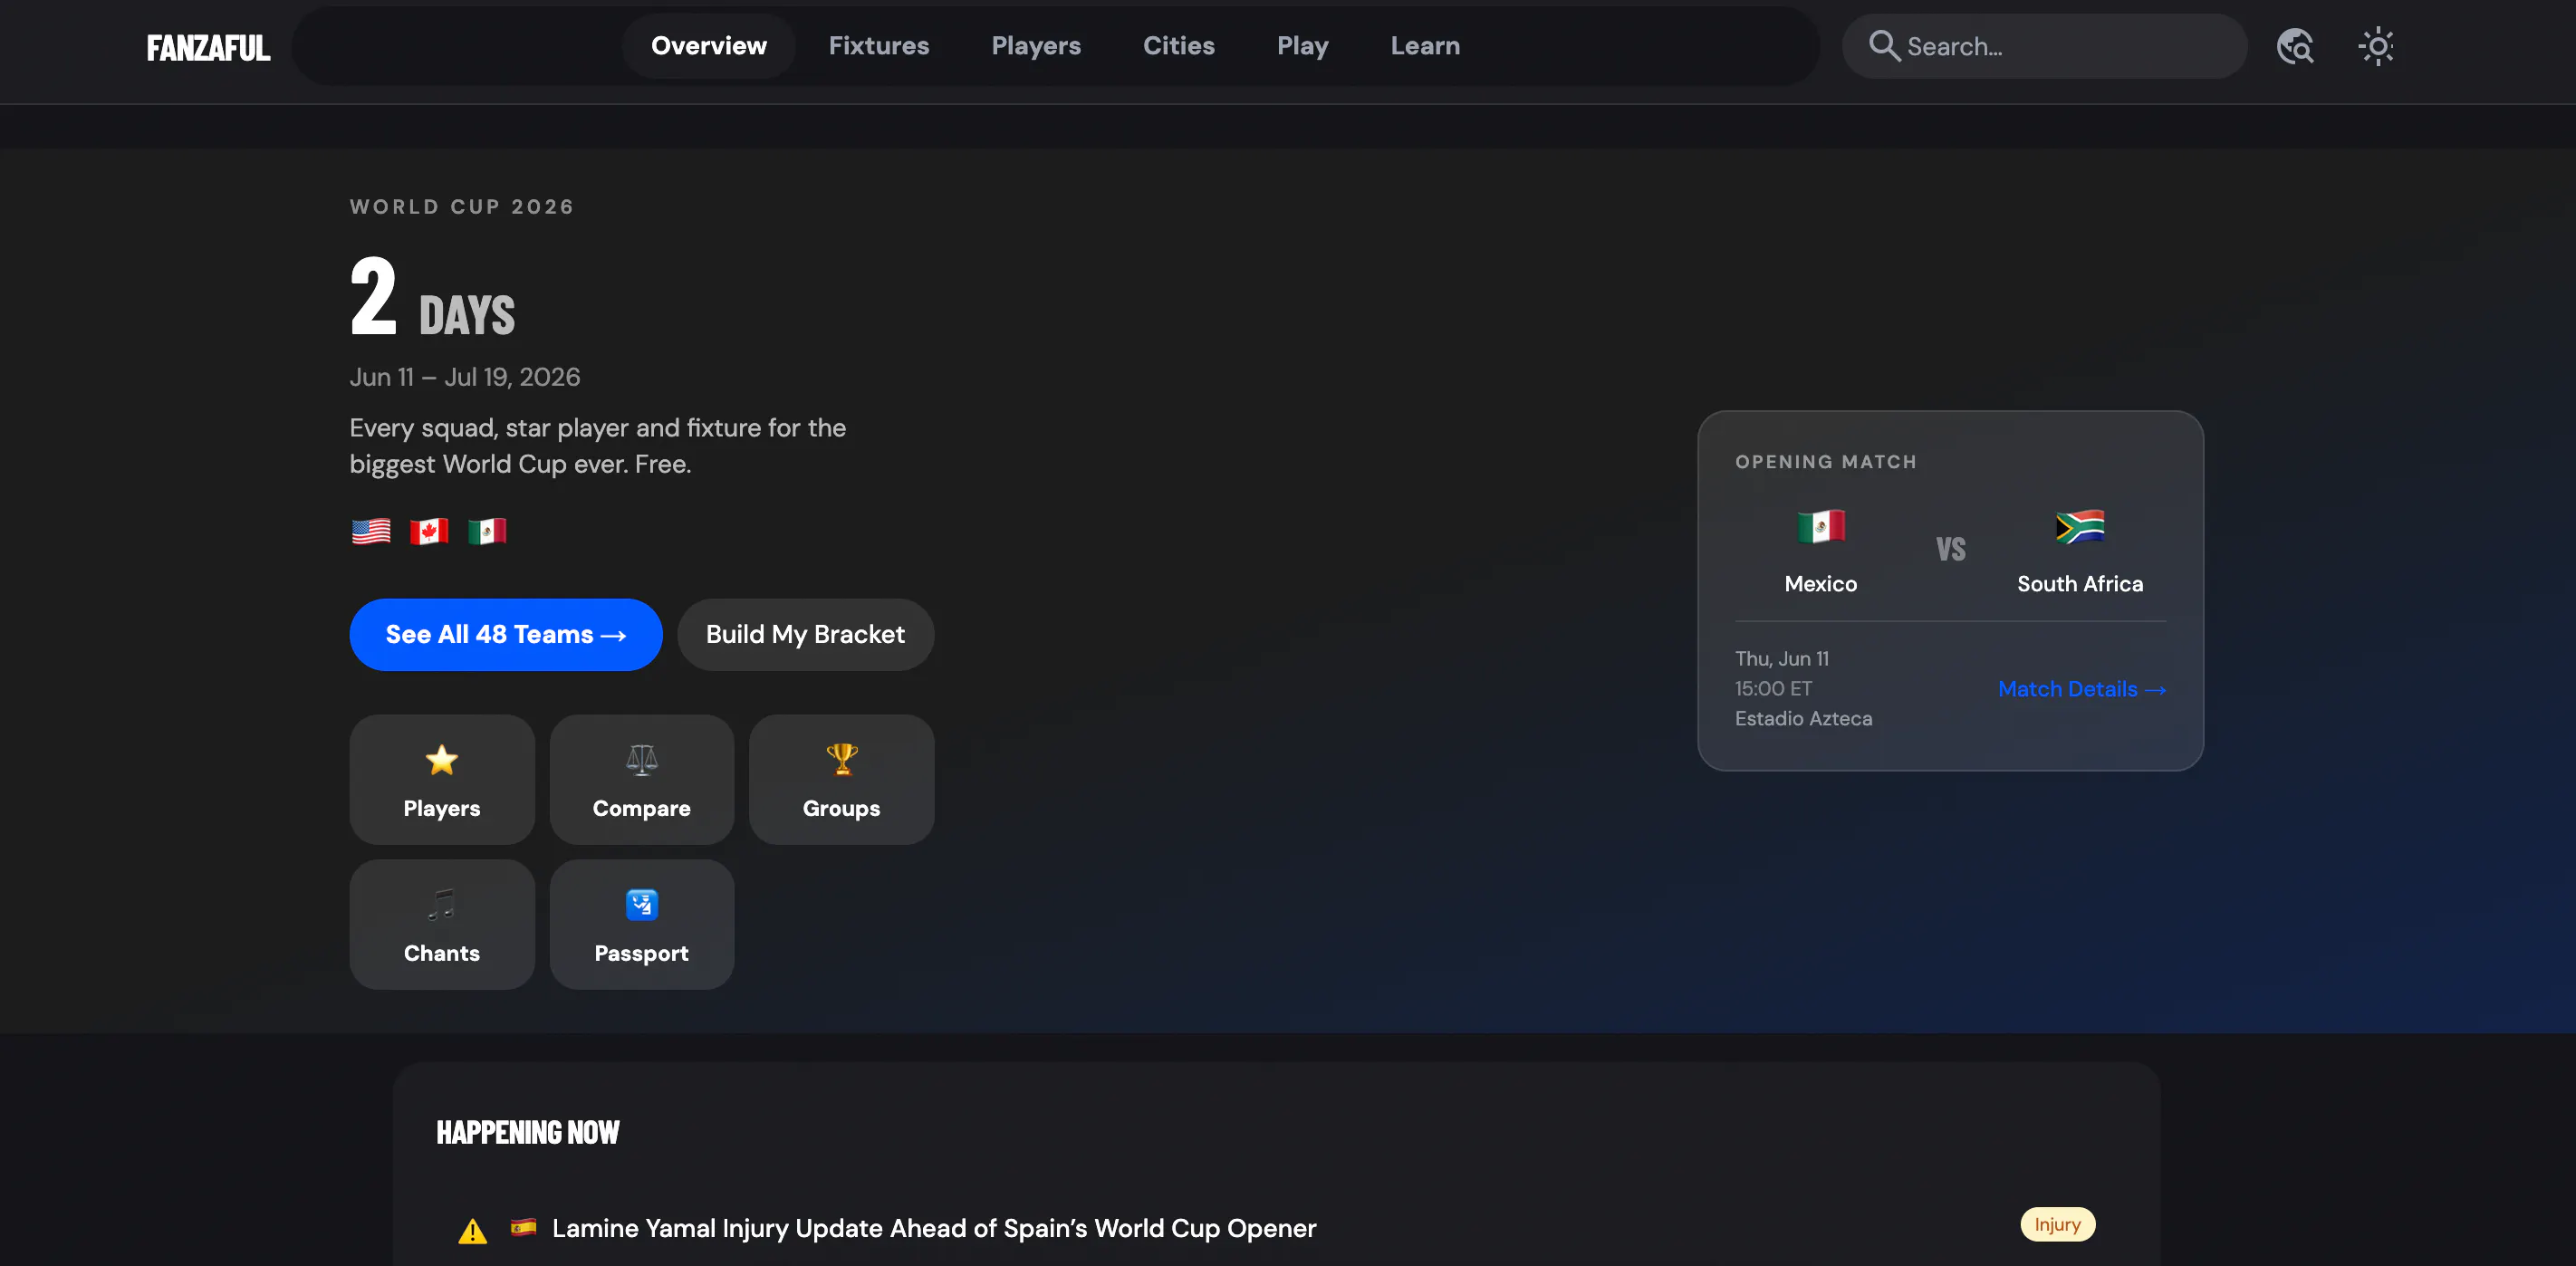Select the Play tab
This screenshot has height=1266, width=2576.
(x=1303, y=46)
